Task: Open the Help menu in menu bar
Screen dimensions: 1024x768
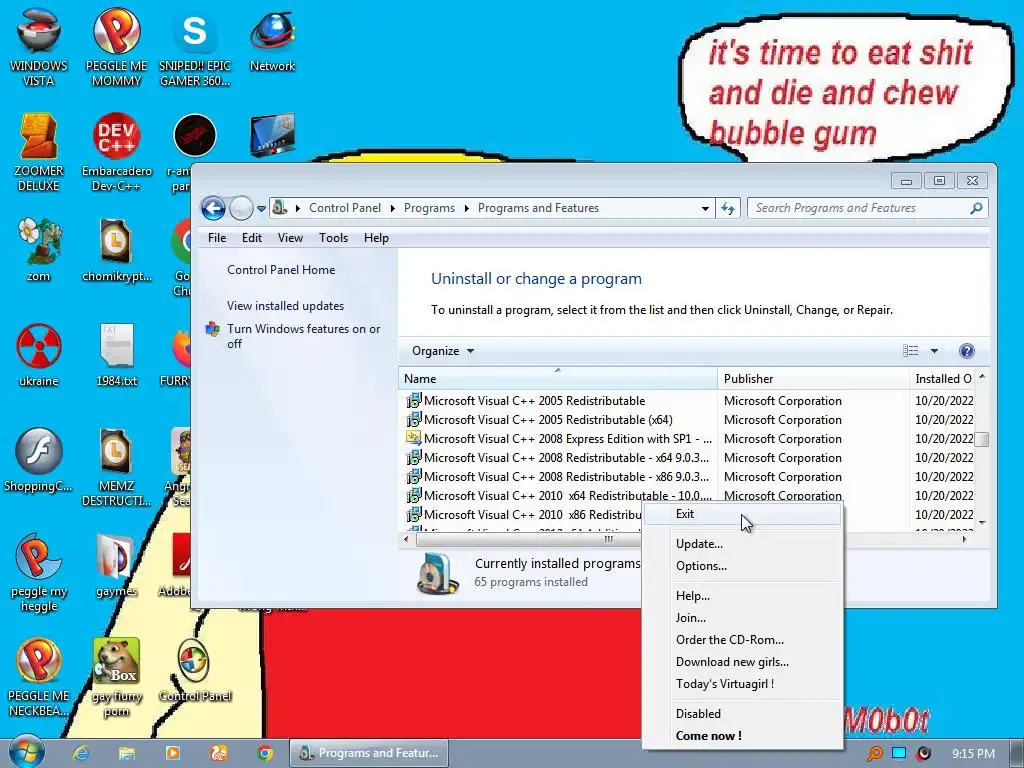Action: coord(376,238)
